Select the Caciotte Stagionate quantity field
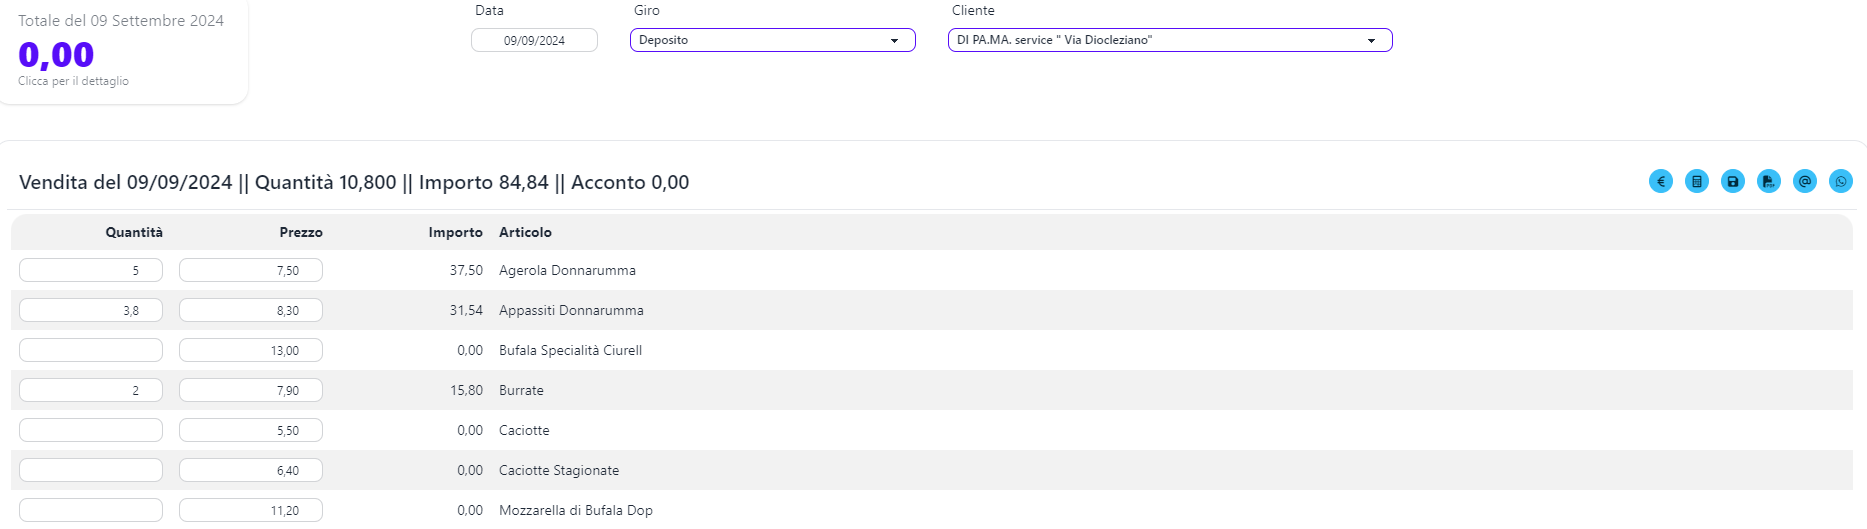The height and width of the screenshot is (529, 1867). click(91, 470)
